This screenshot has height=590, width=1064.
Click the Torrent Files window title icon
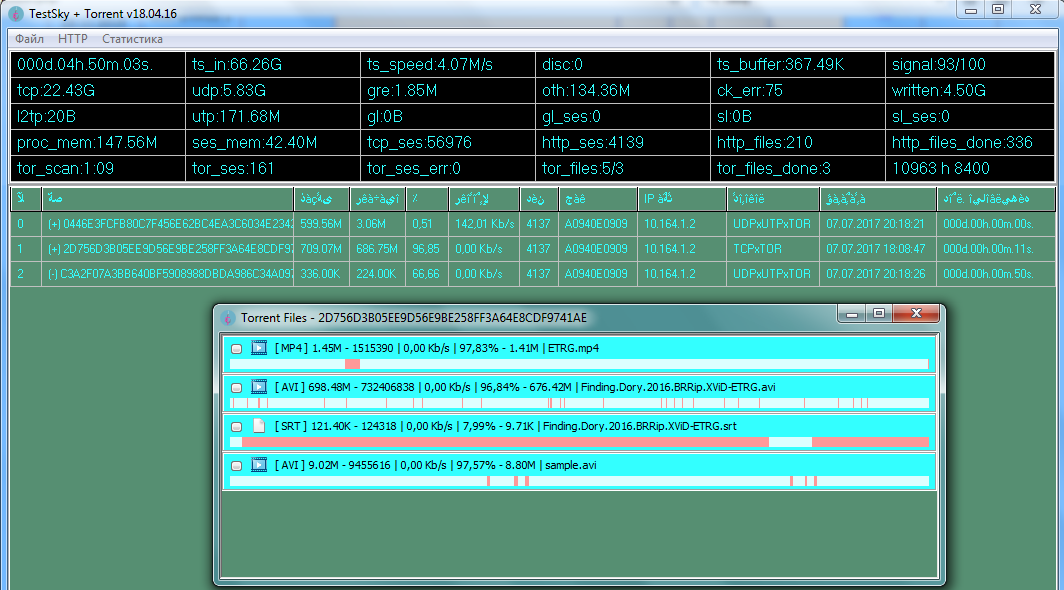229,318
